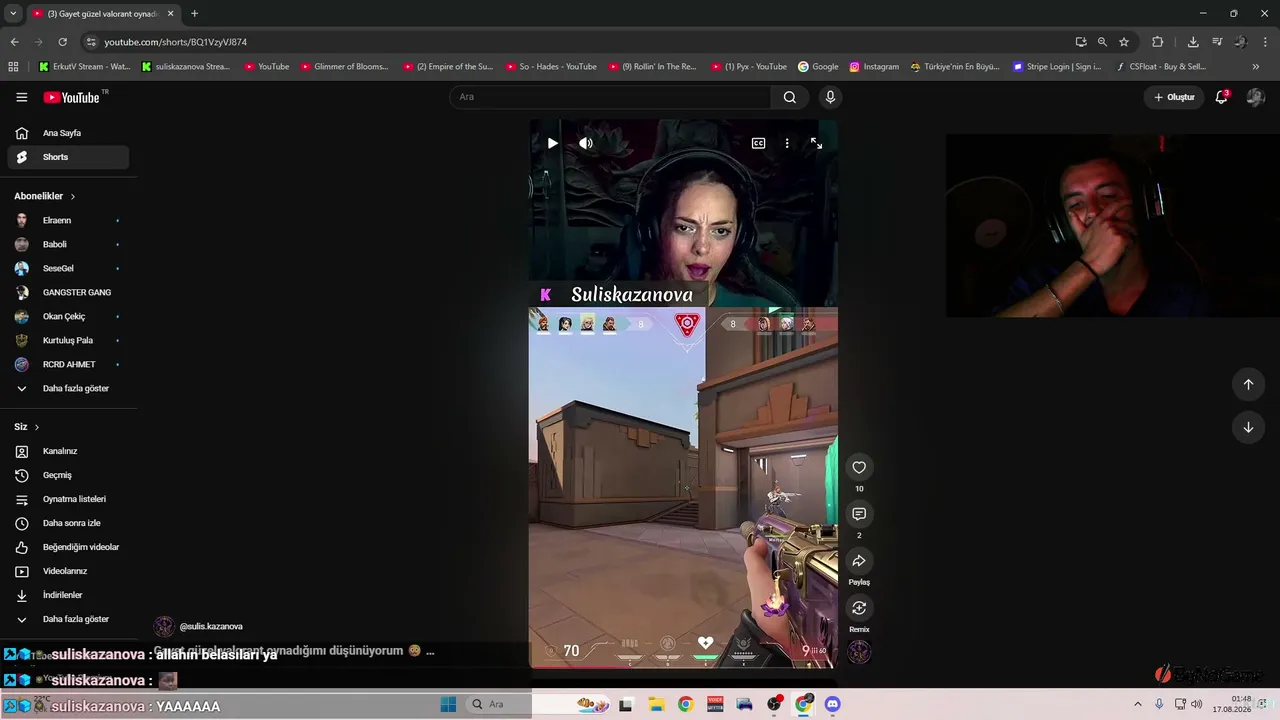Open Beğendiğim videolar list

(68, 547)
